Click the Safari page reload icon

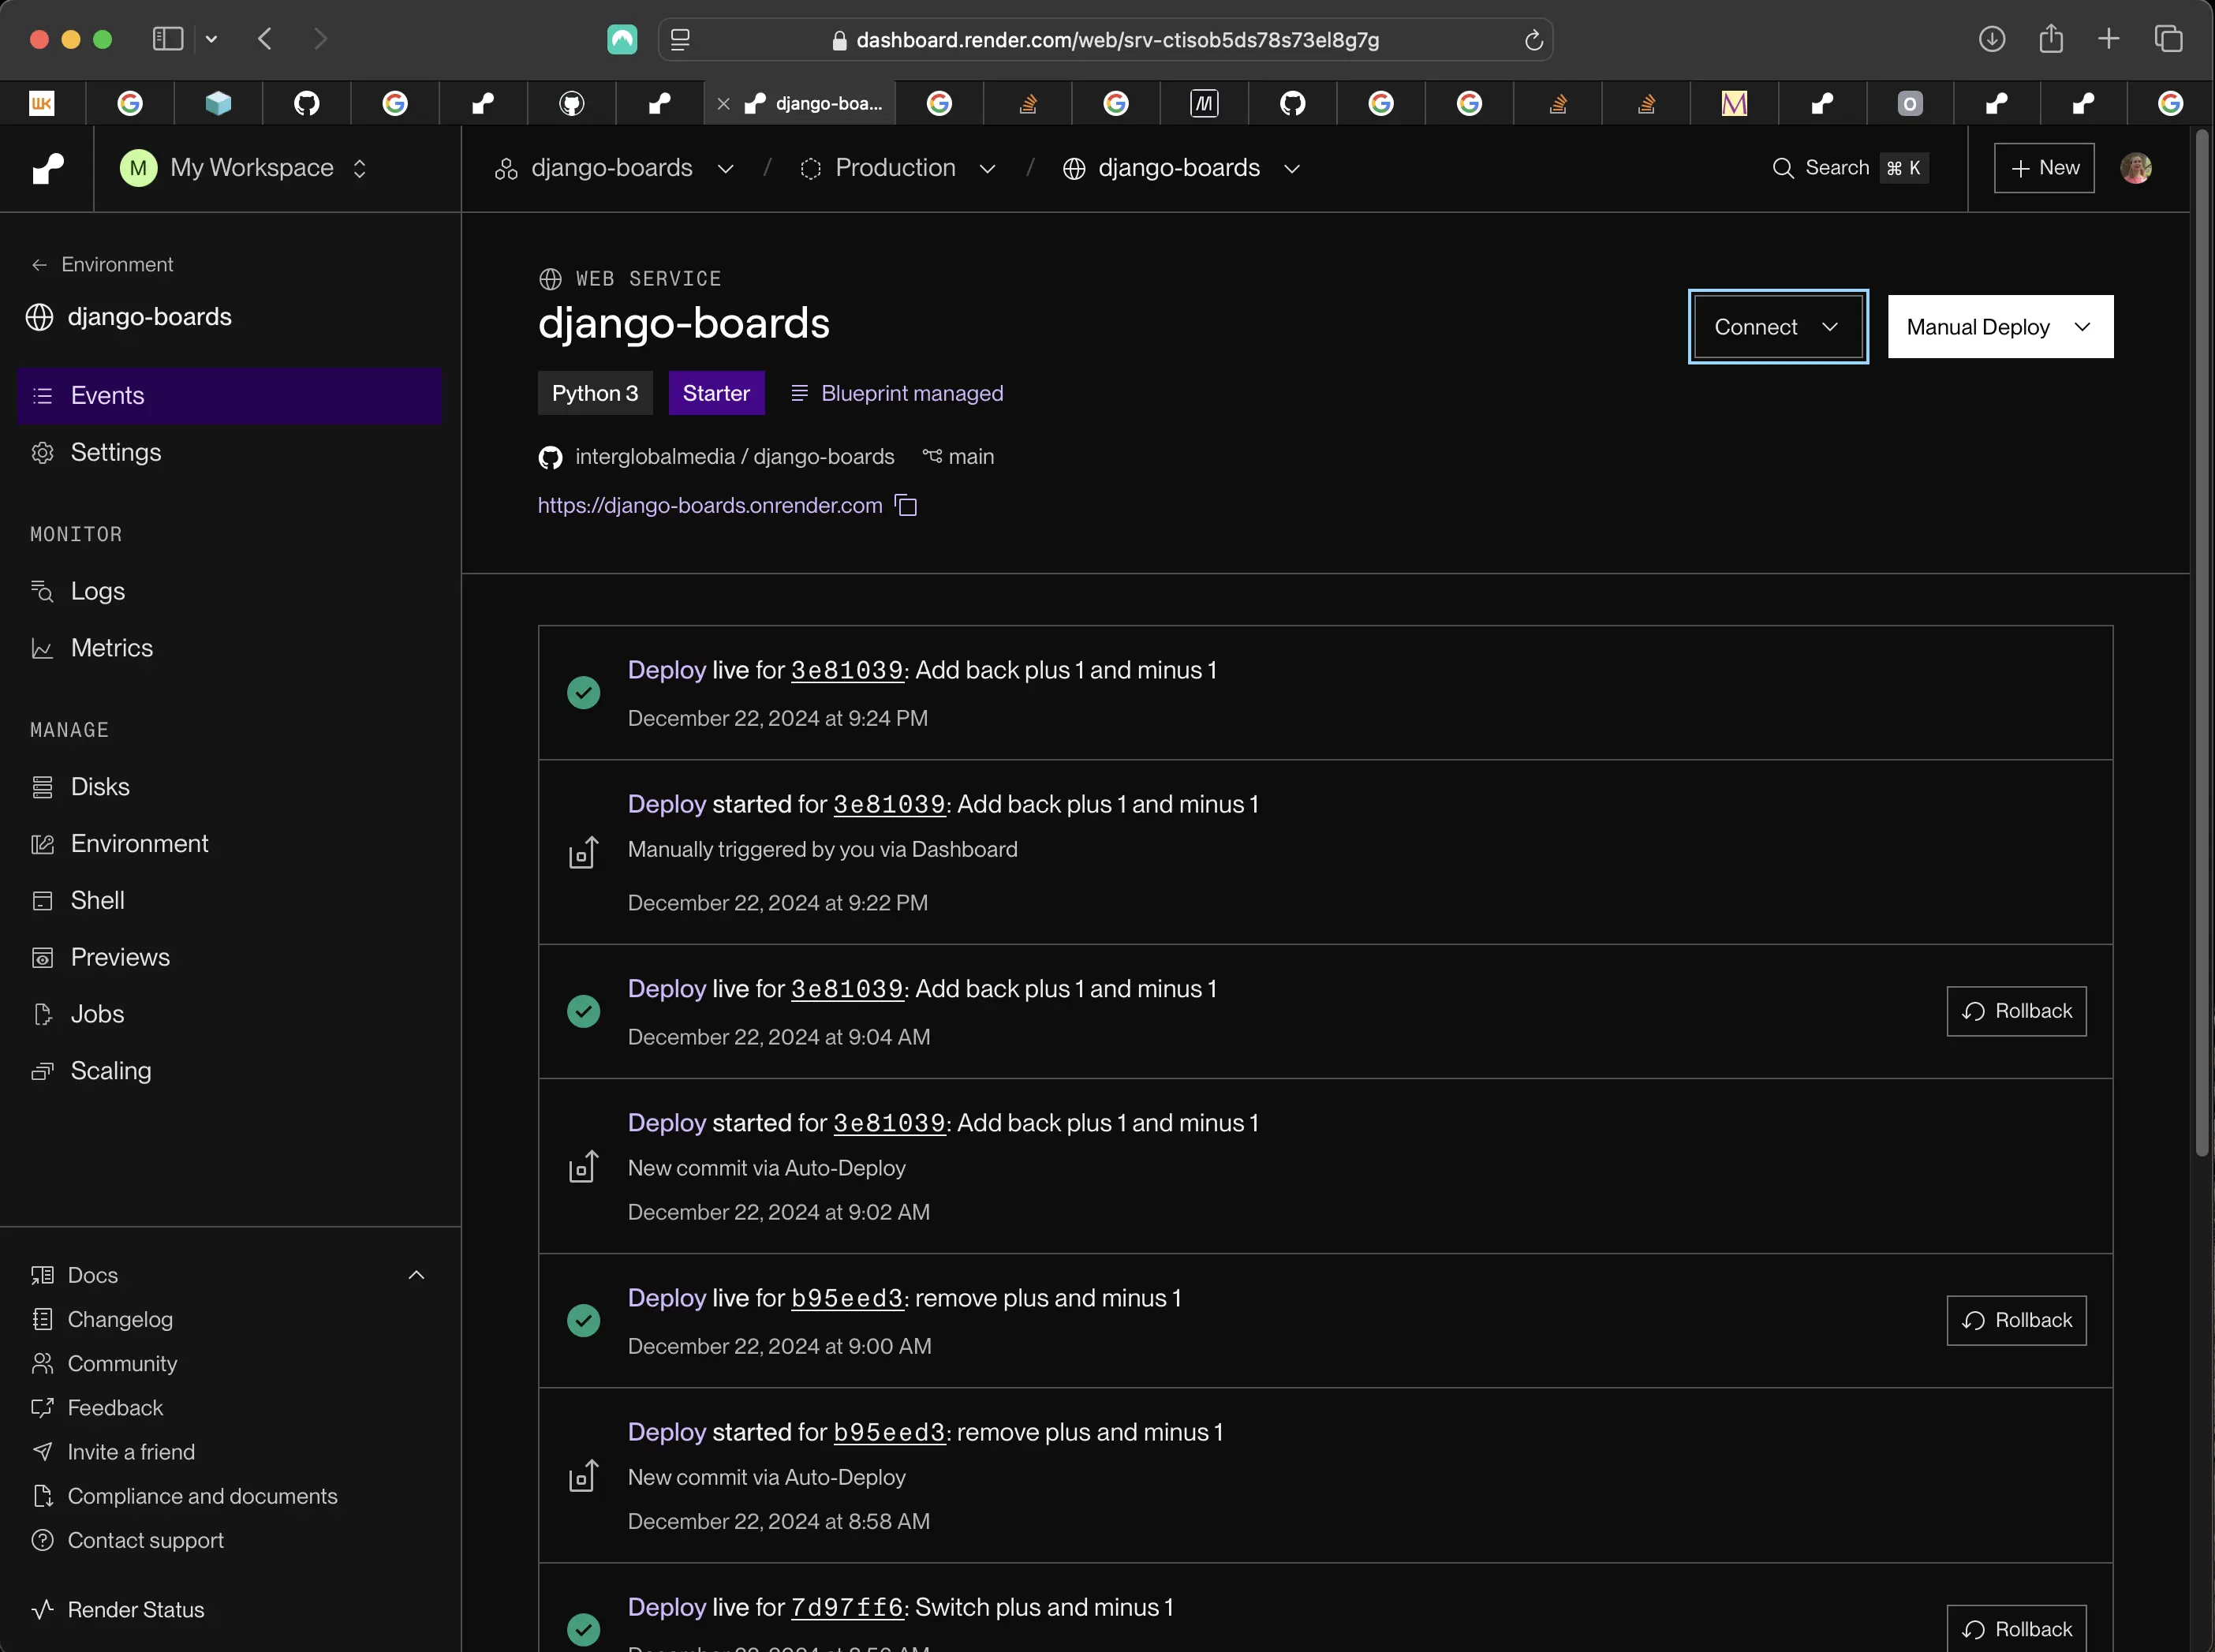tap(1533, 40)
